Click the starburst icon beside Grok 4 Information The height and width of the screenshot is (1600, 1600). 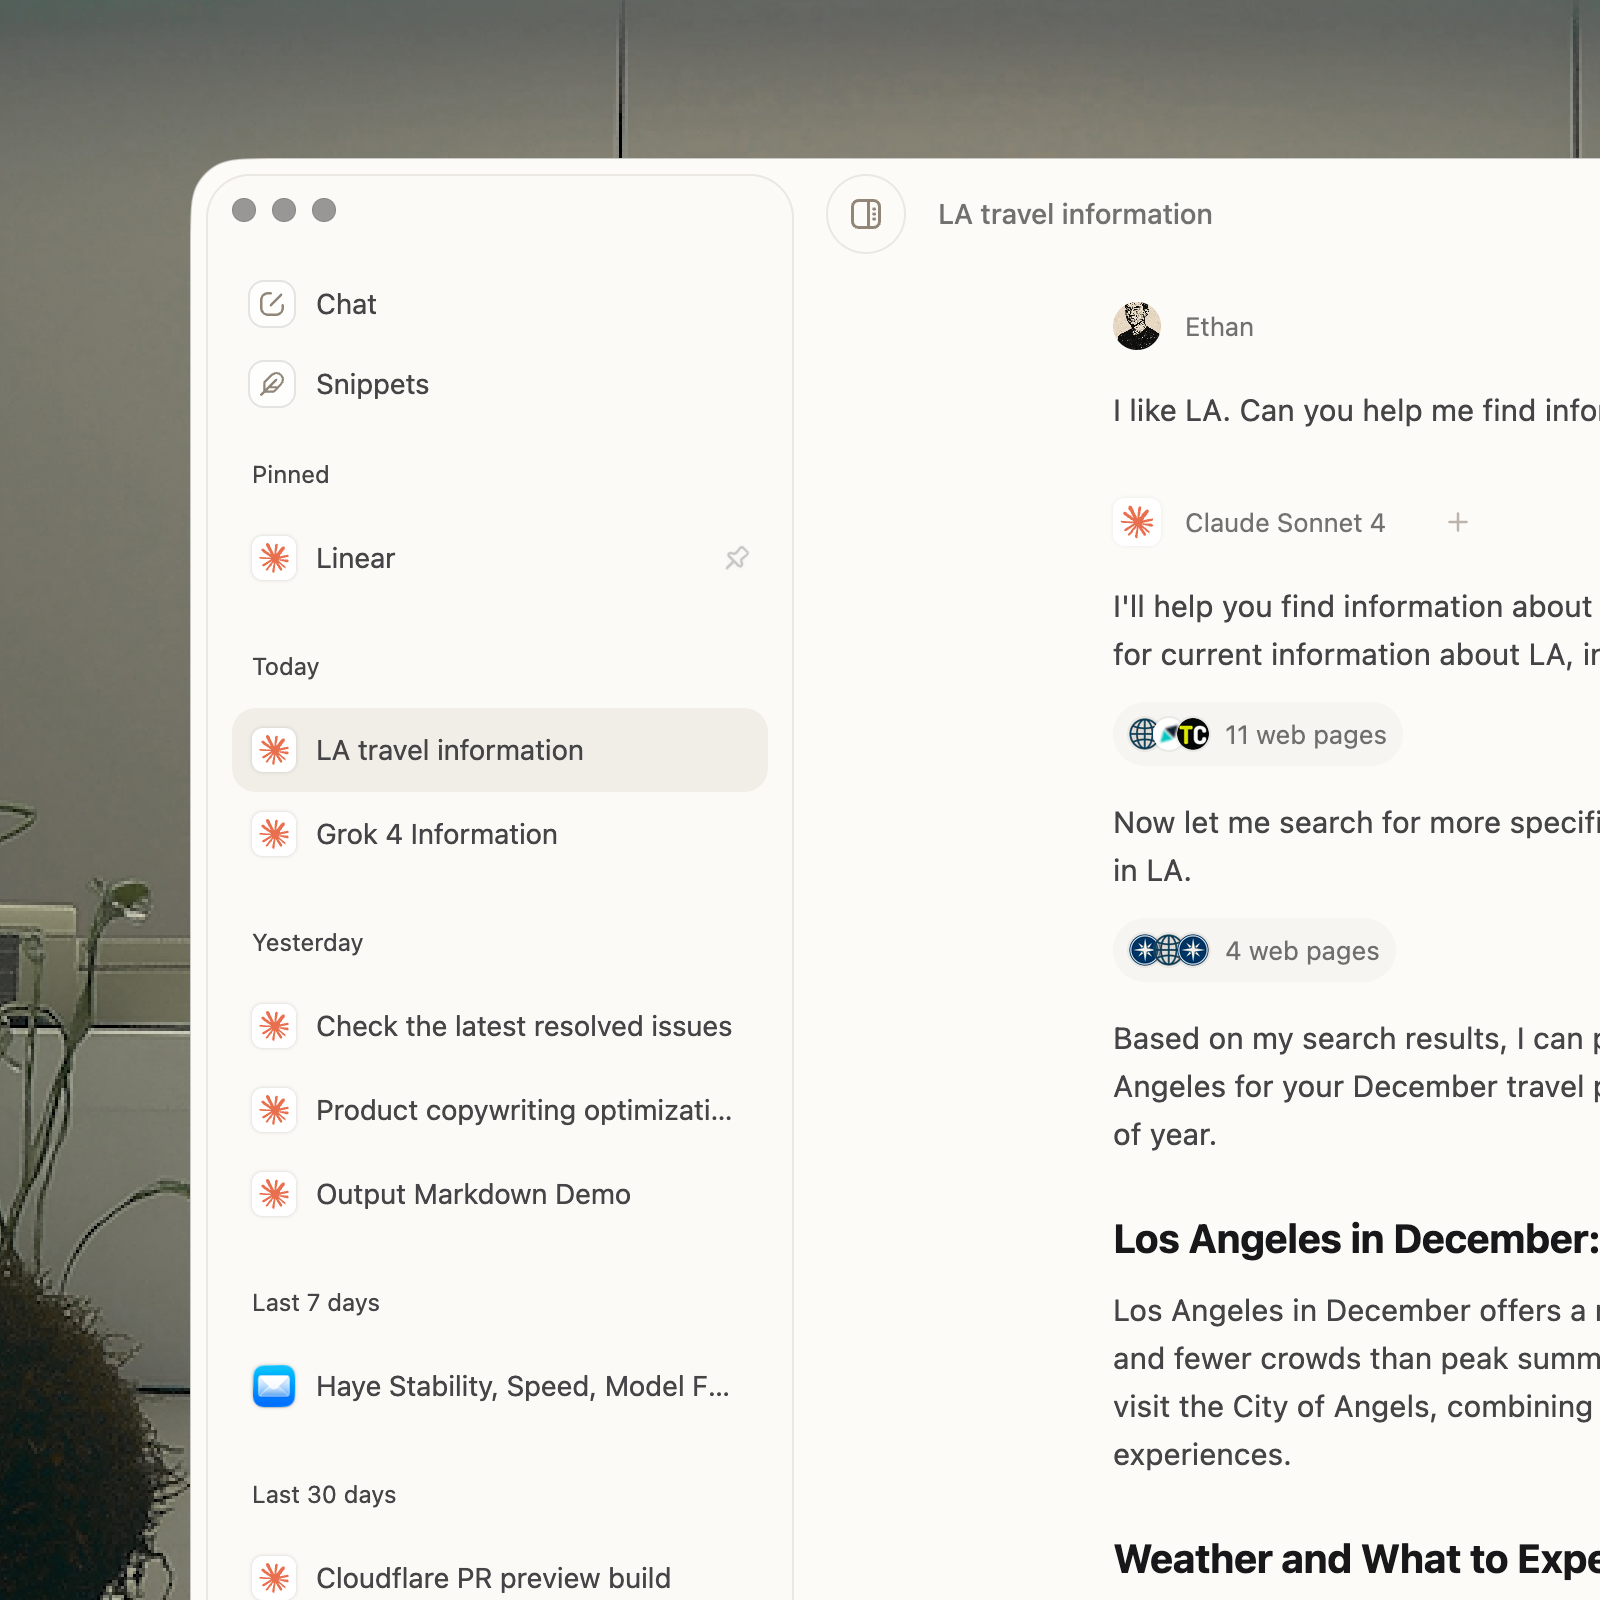[x=274, y=834]
